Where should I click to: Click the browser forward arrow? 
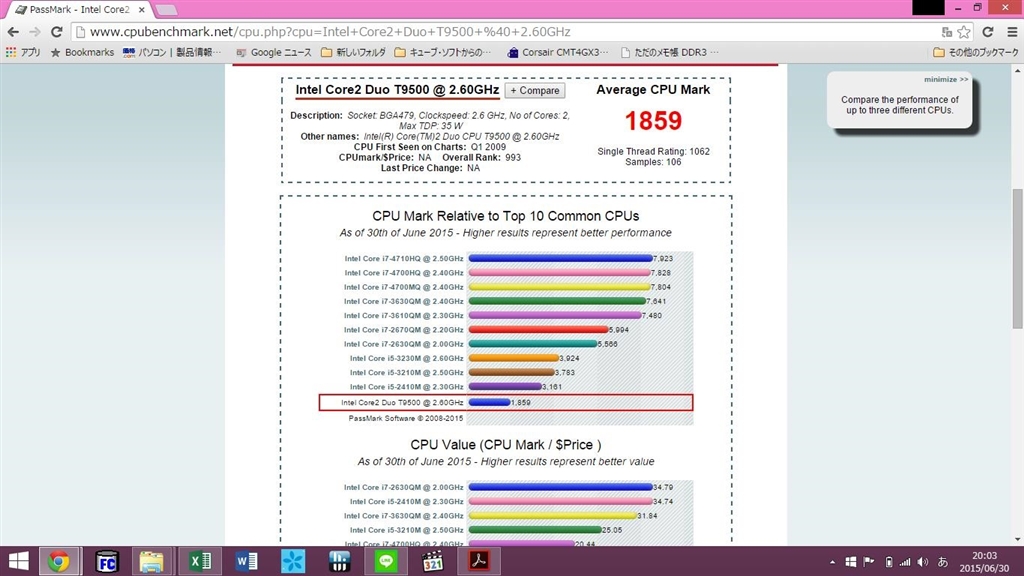click(35, 31)
